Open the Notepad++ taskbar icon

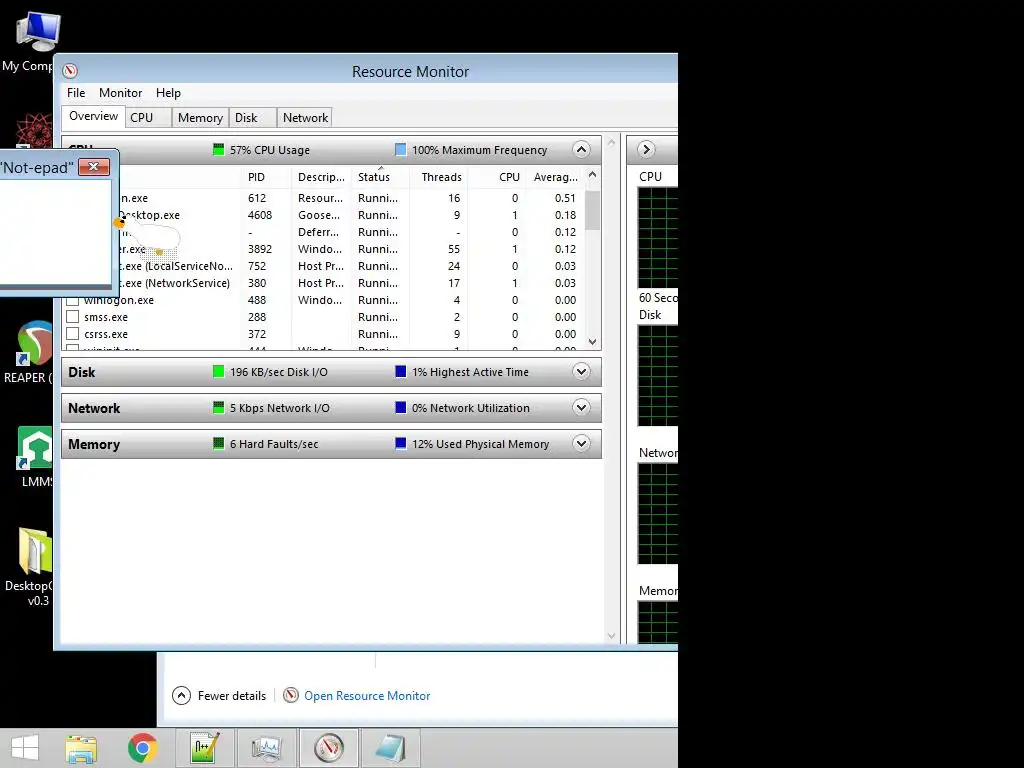(204, 748)
